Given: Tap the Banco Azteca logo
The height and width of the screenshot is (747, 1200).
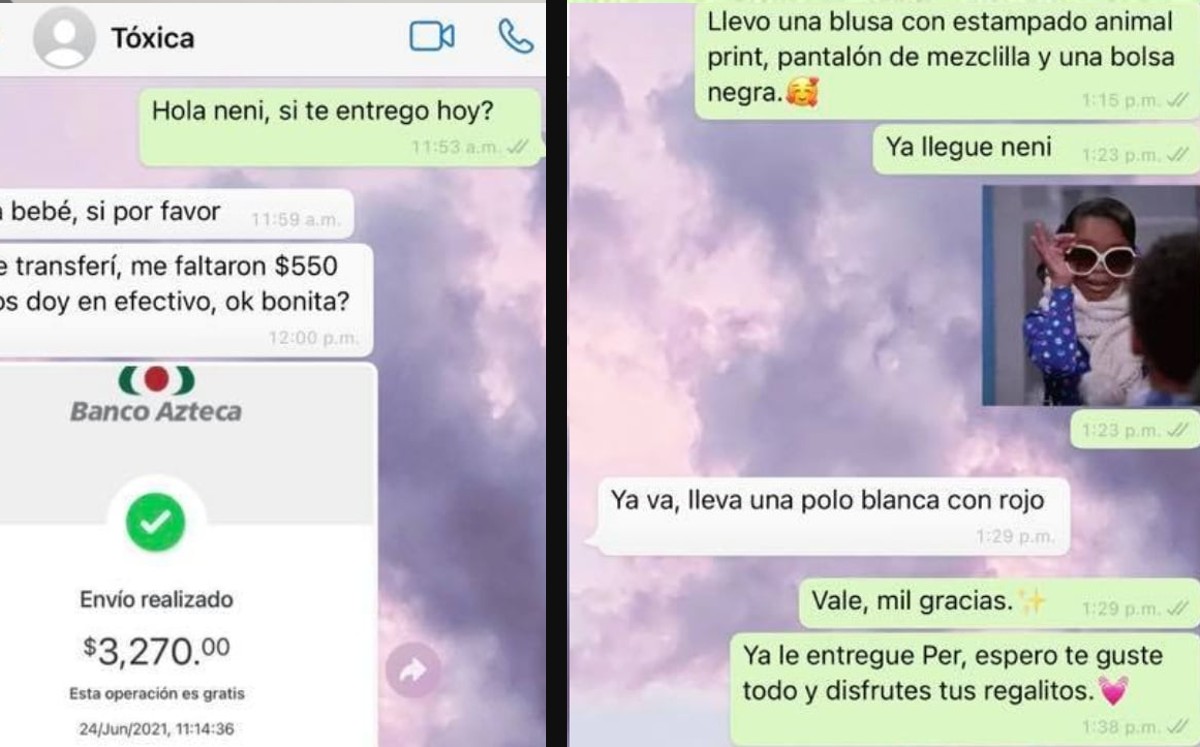Looking at the screenshot, I should tap(156, 395).
